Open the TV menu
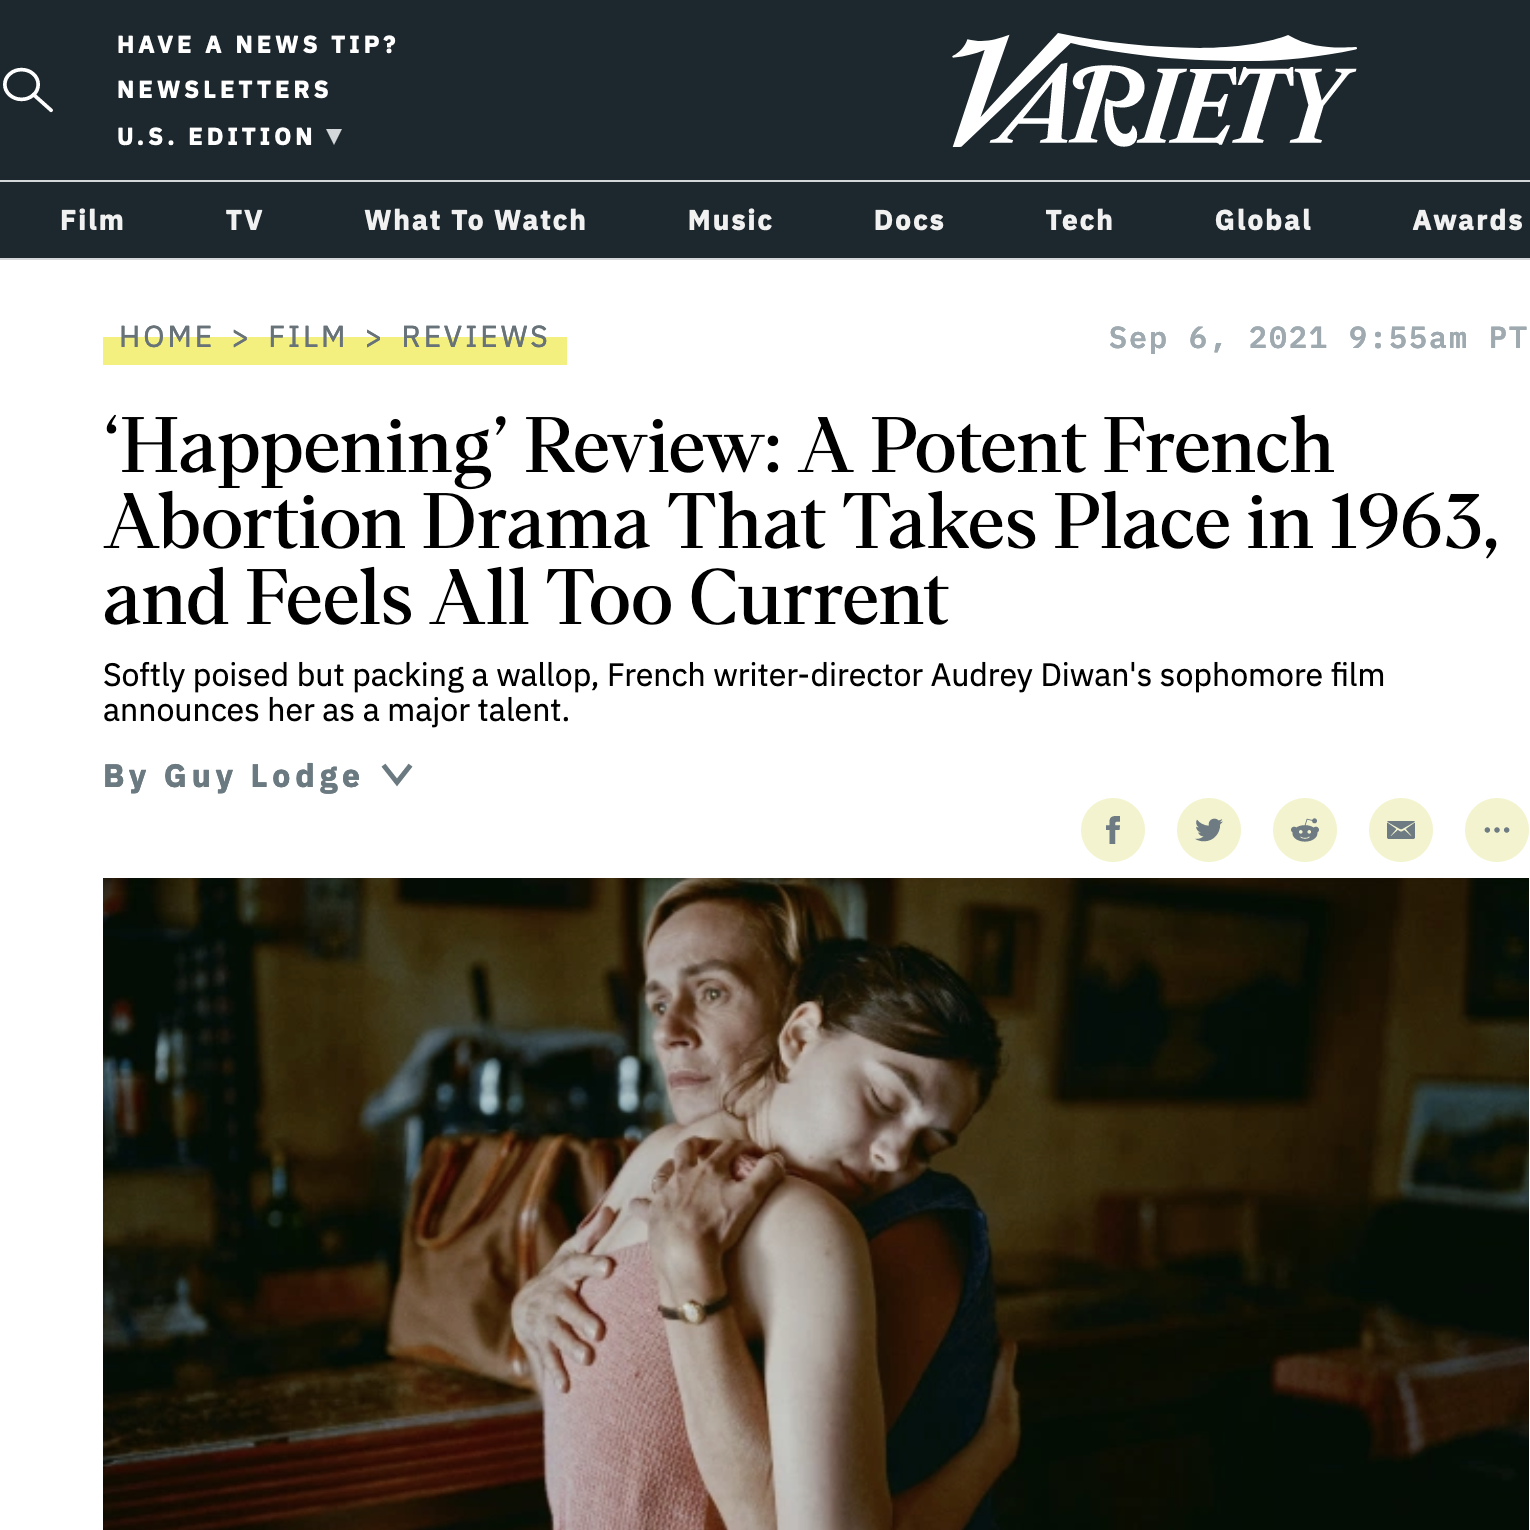The width and height of the screenshot is (1530, 1530). click(244, 220)
